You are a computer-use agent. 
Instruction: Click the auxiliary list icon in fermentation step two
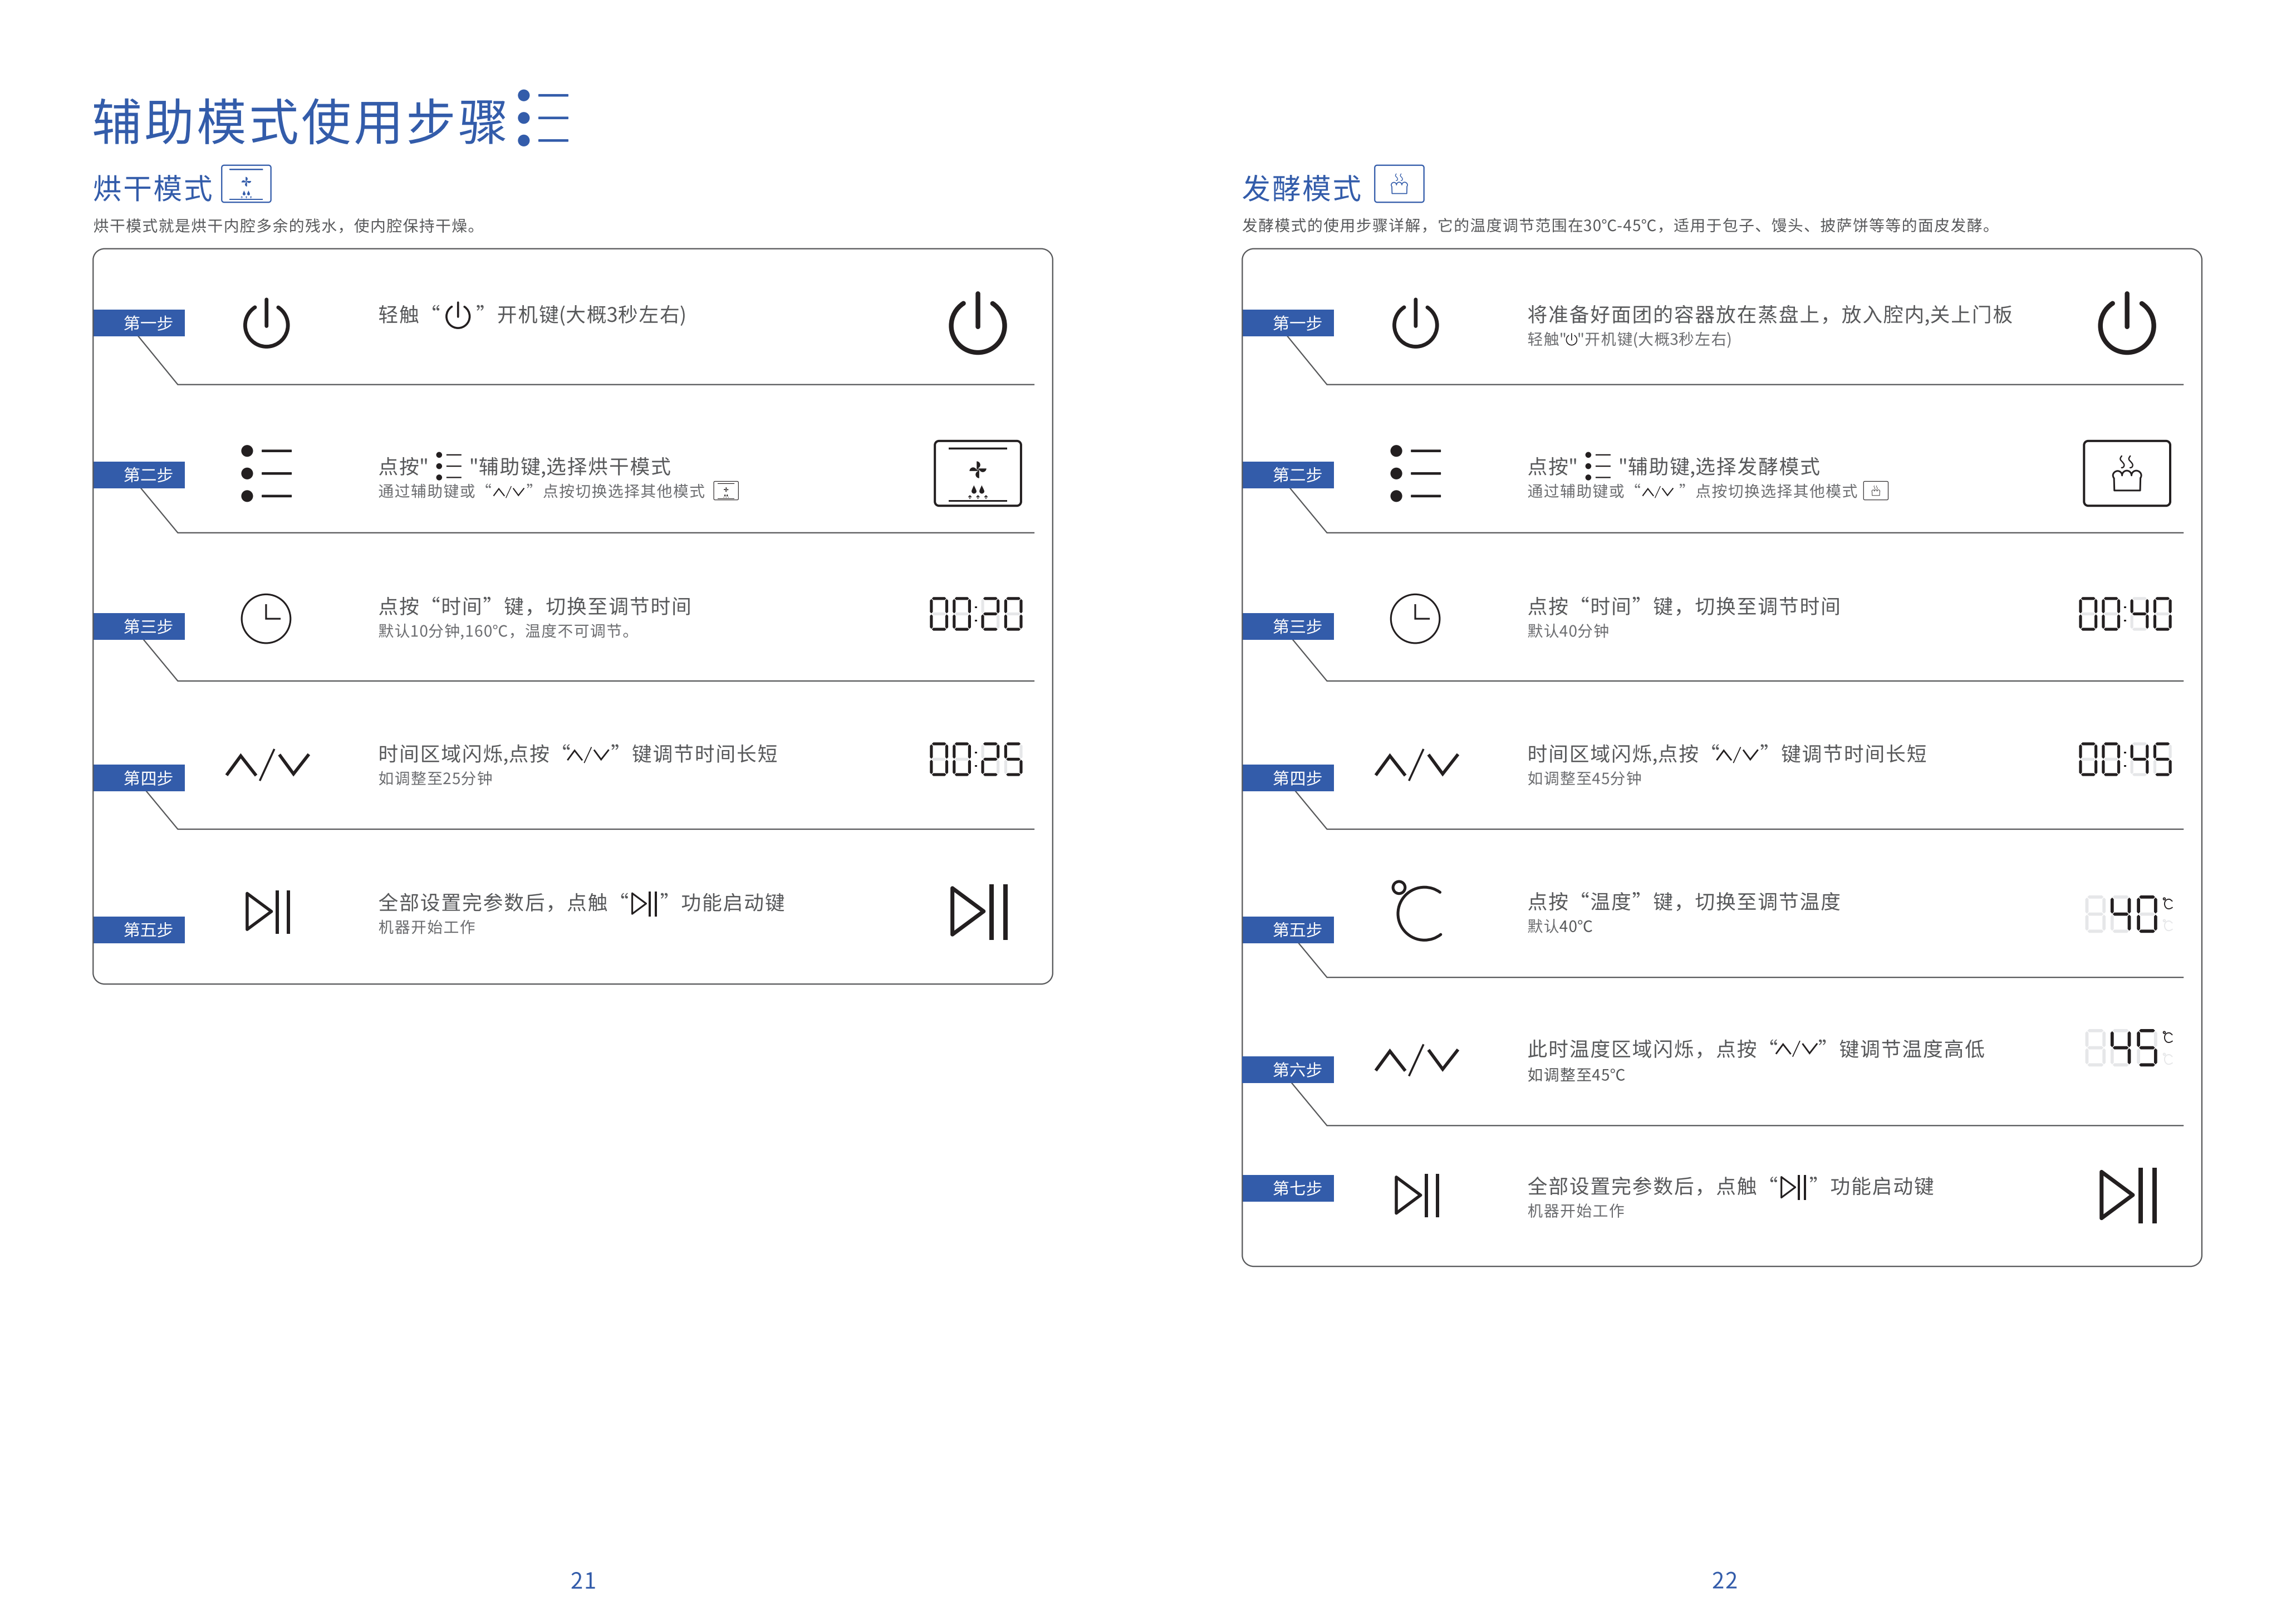pyautogui.click(x=1415, y=473)
